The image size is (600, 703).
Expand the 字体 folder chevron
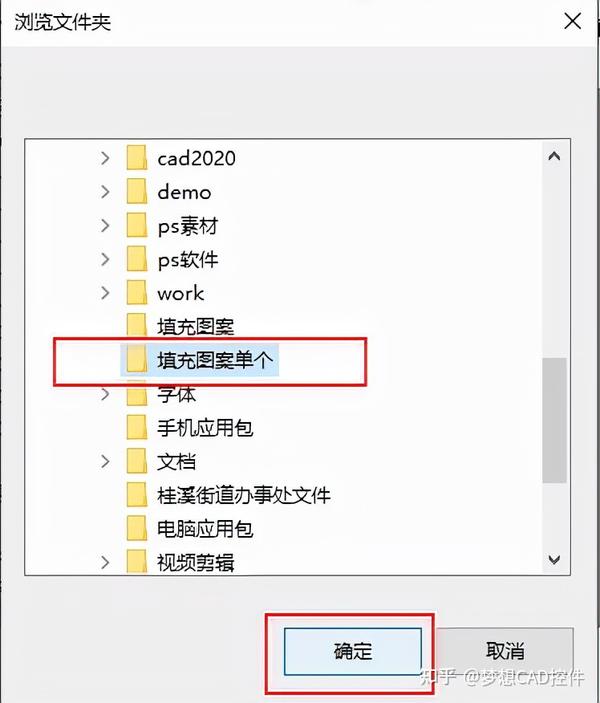(105, 395)
